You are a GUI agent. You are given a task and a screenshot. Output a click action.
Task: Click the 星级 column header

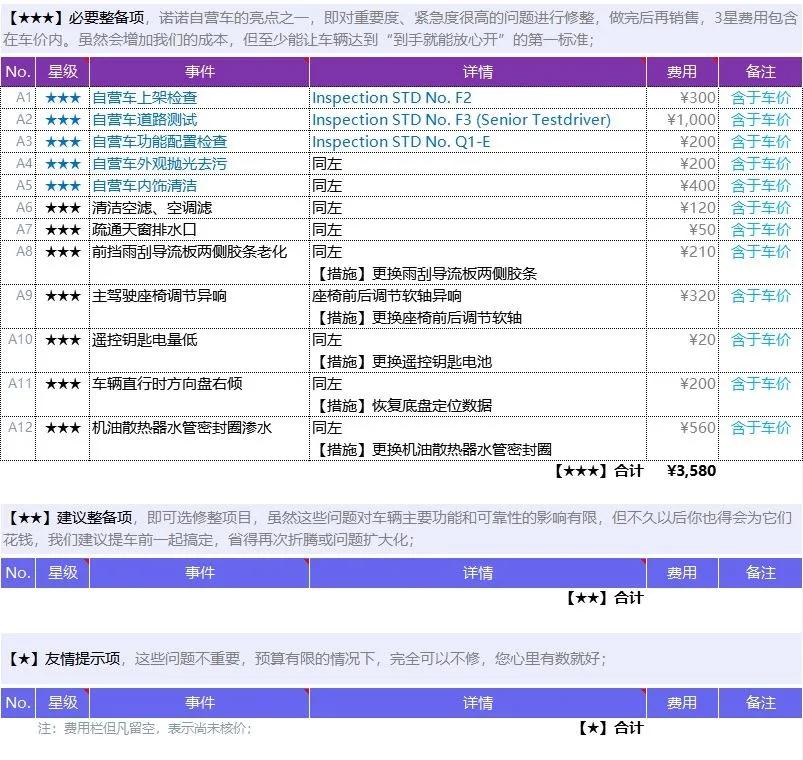coord(62,71)
